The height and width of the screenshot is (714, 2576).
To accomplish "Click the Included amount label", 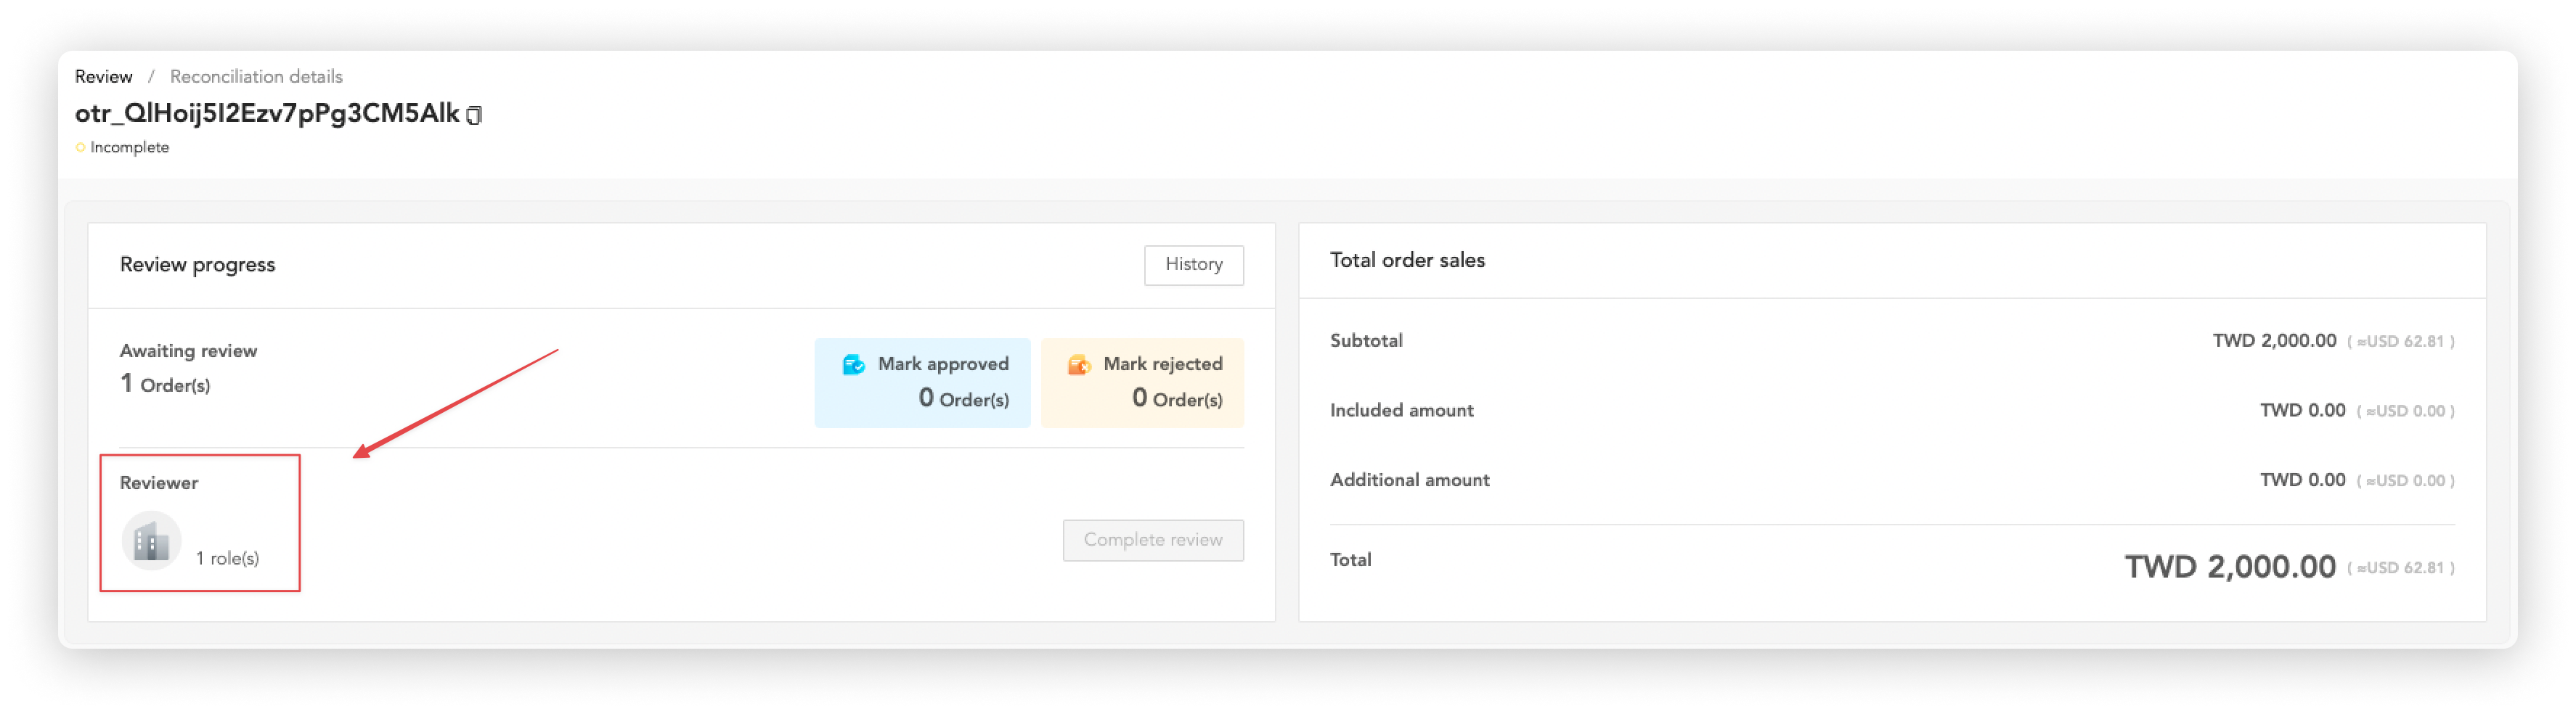I will tap(1401, 411).
